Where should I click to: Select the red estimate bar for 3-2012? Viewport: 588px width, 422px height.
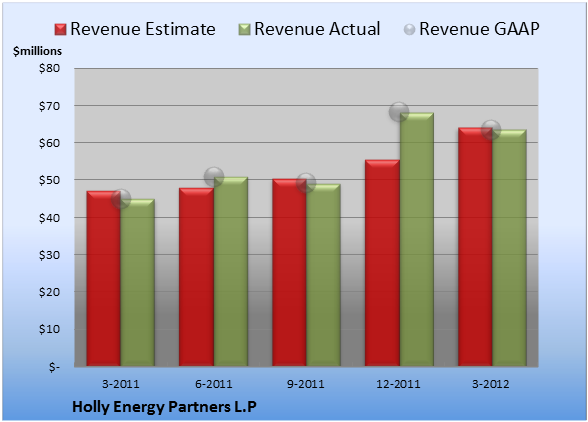coord(475,247)
